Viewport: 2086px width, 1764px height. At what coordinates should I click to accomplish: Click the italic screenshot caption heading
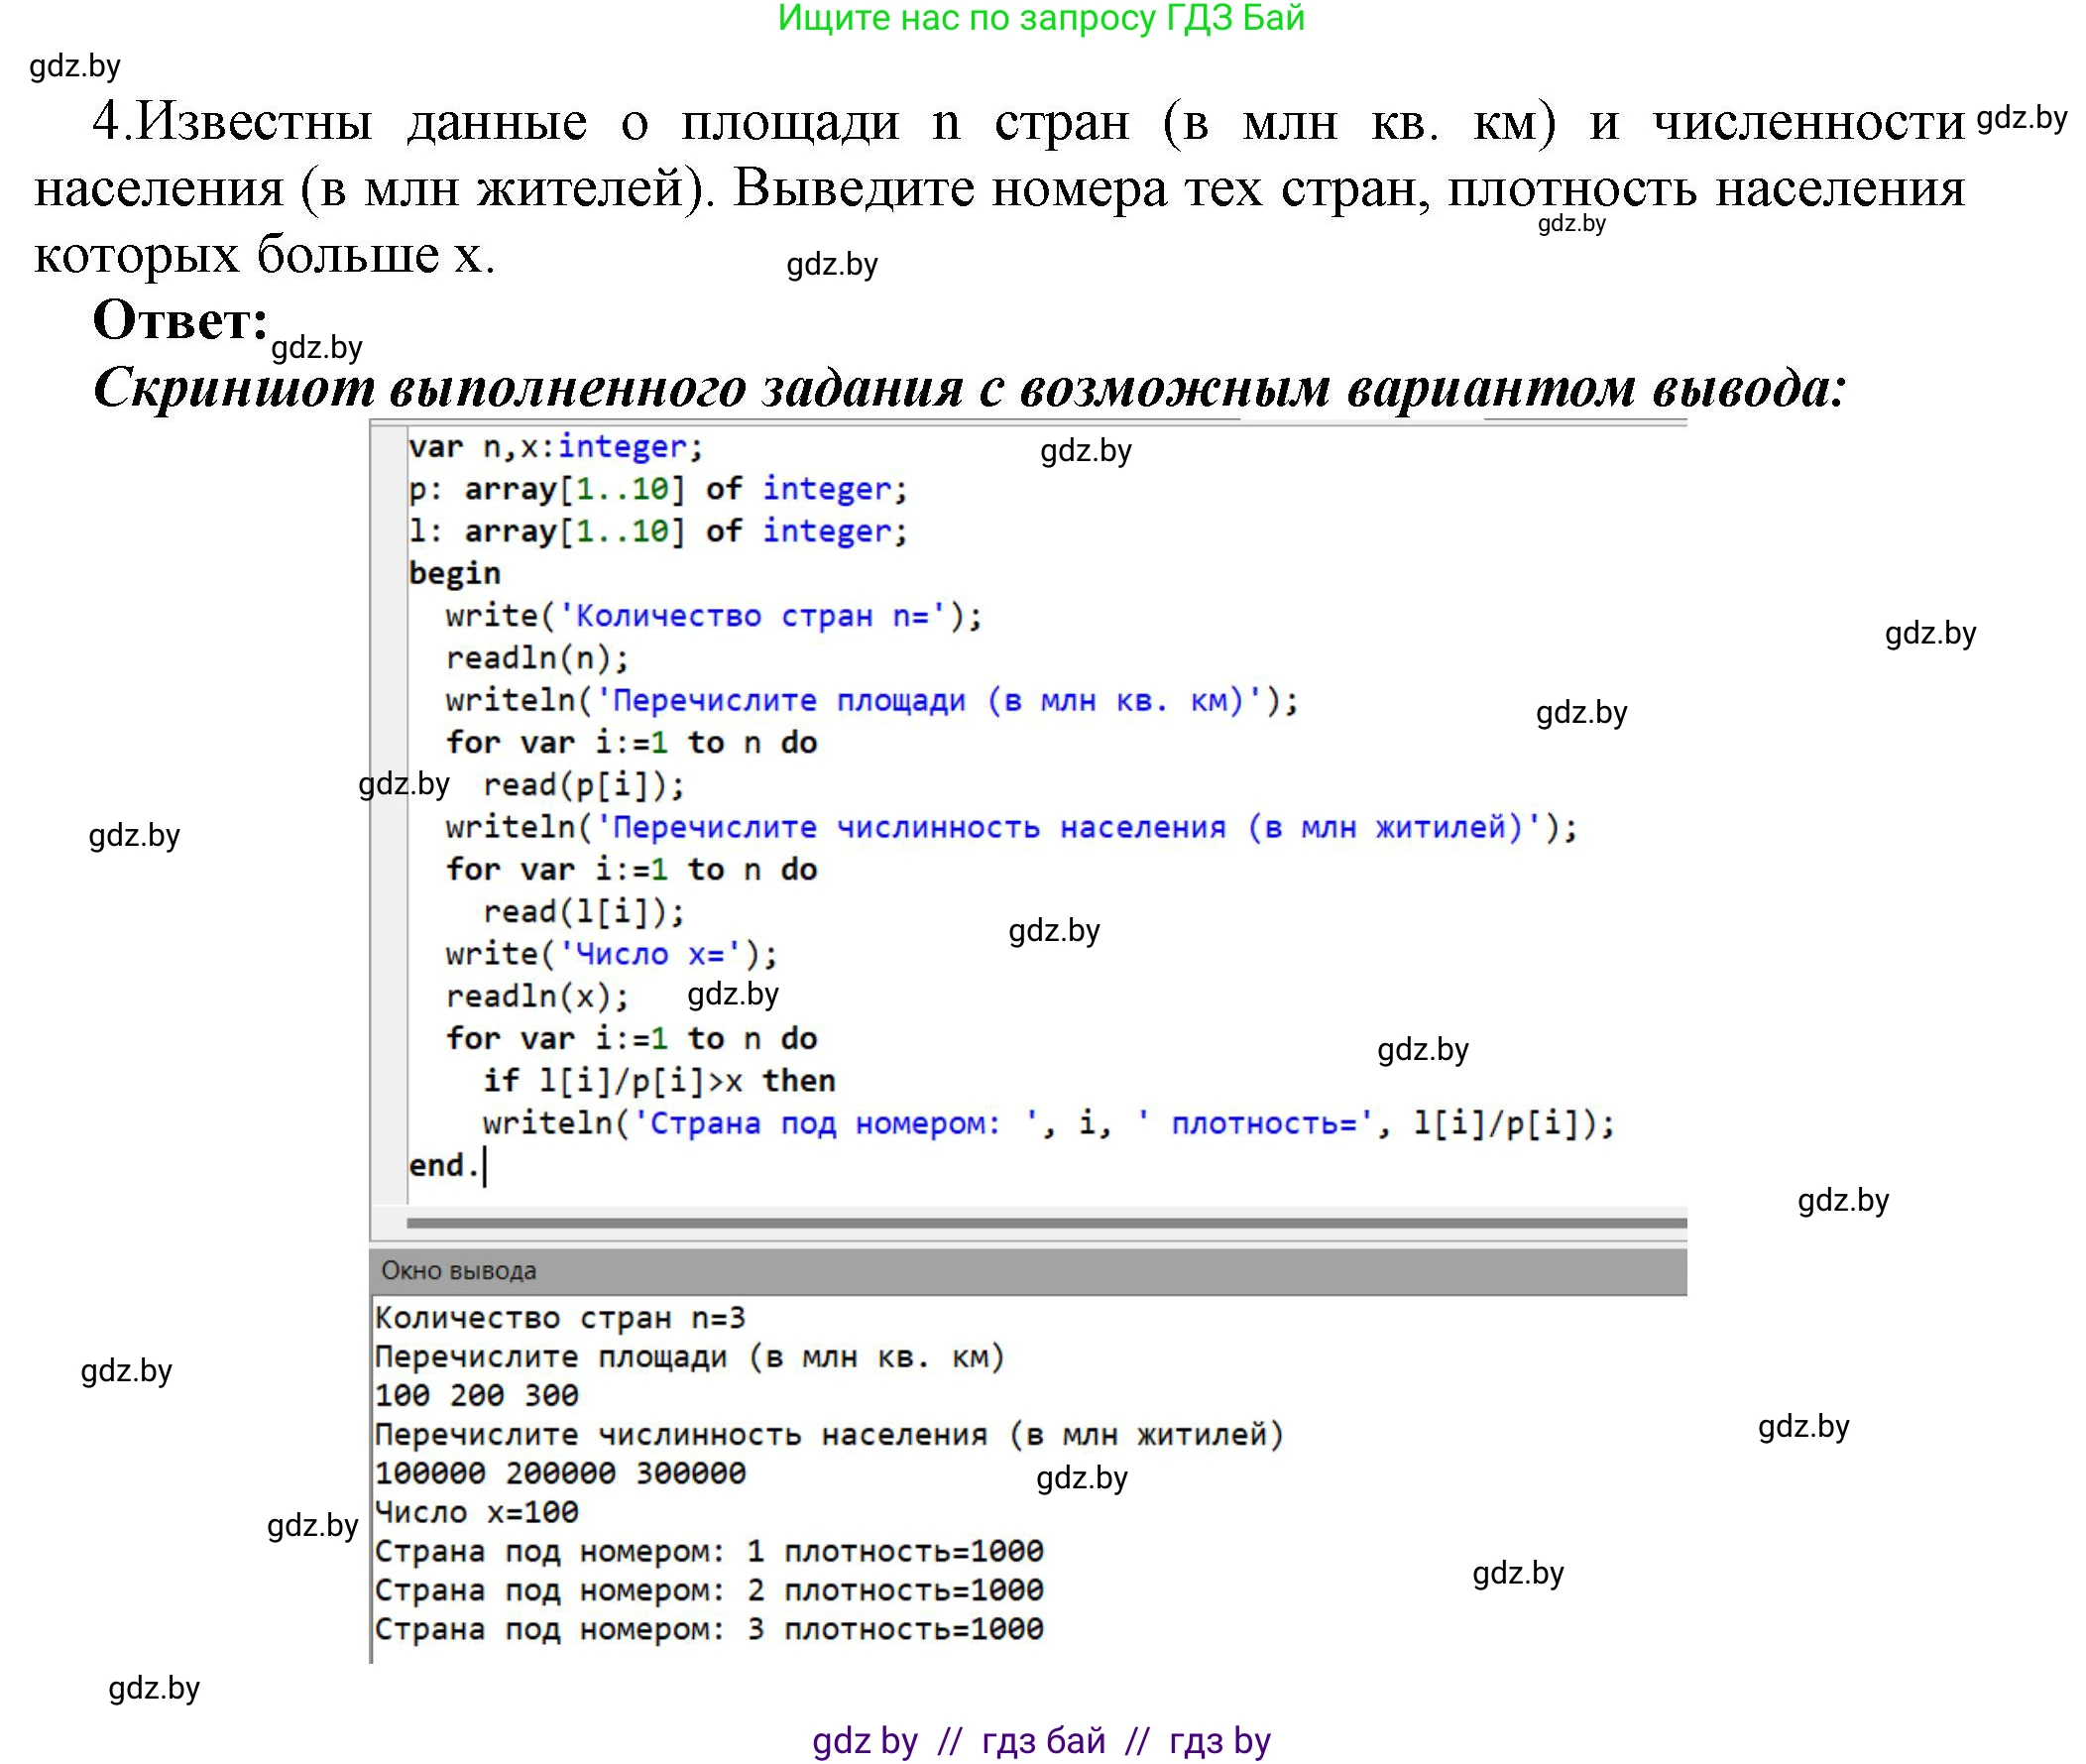pyautogui.click(x=975, y=391)
